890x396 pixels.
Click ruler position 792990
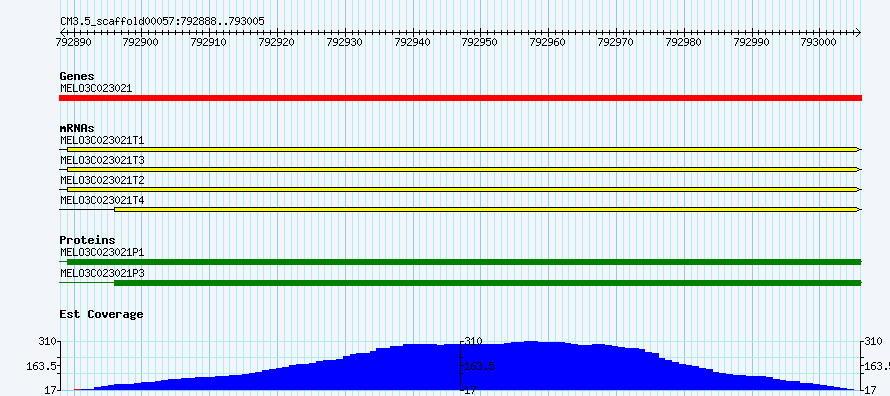coord(751,42)
